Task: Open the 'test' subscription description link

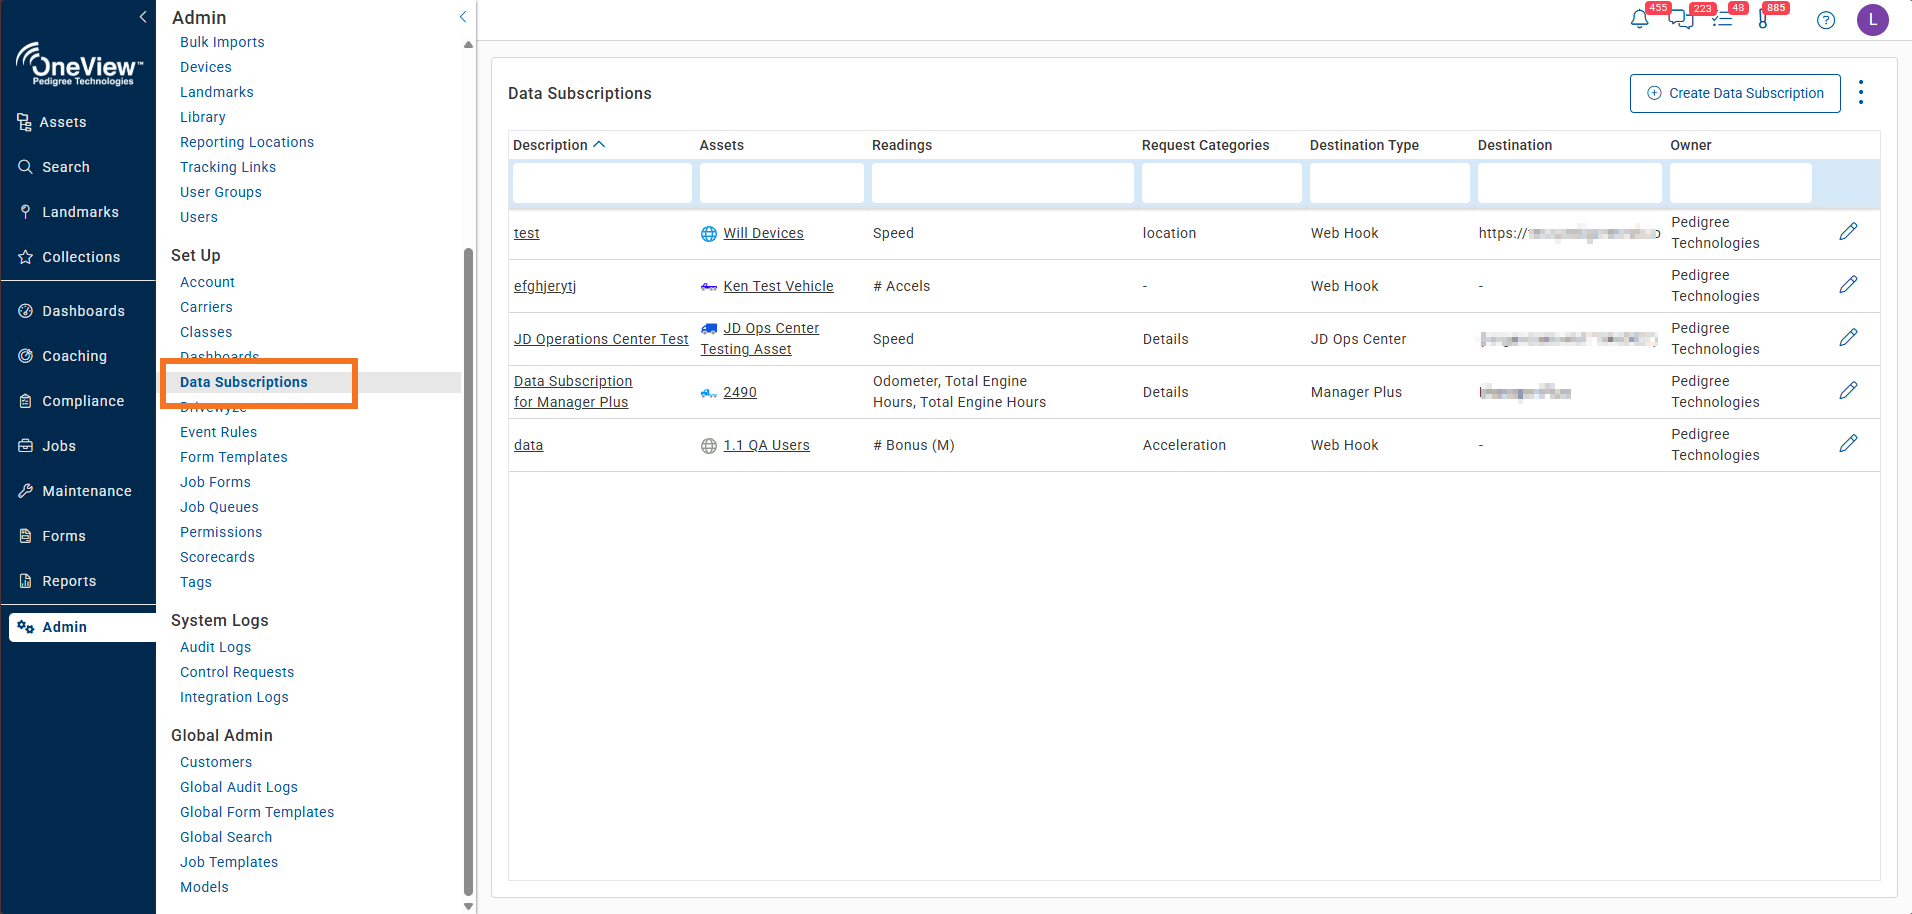Action: [x=526, y=233]
